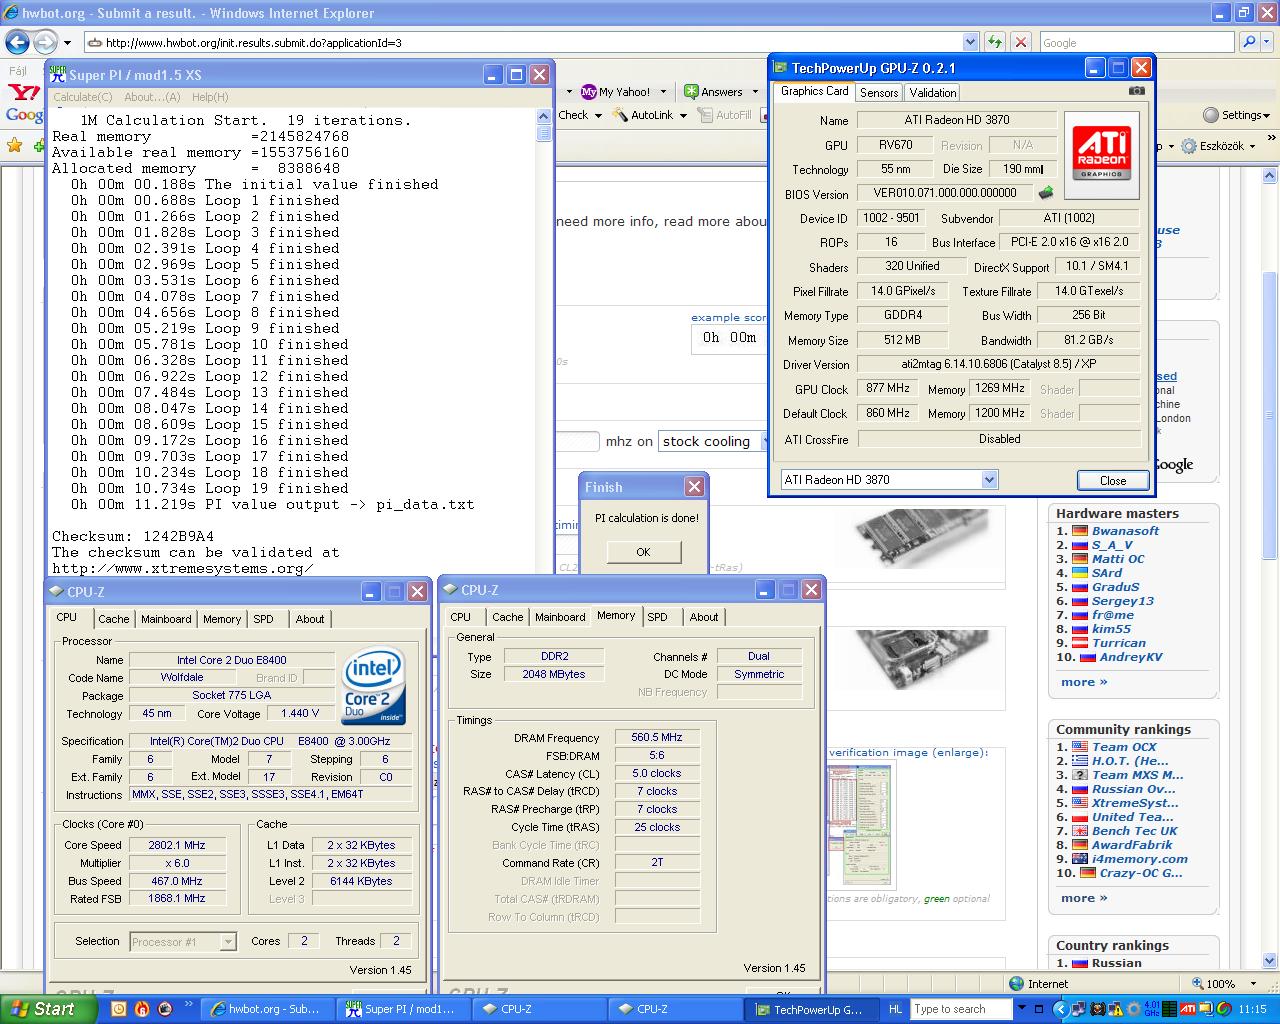Take a GPU-Z screenshot with the camera icon

(x=1137, y=90)
